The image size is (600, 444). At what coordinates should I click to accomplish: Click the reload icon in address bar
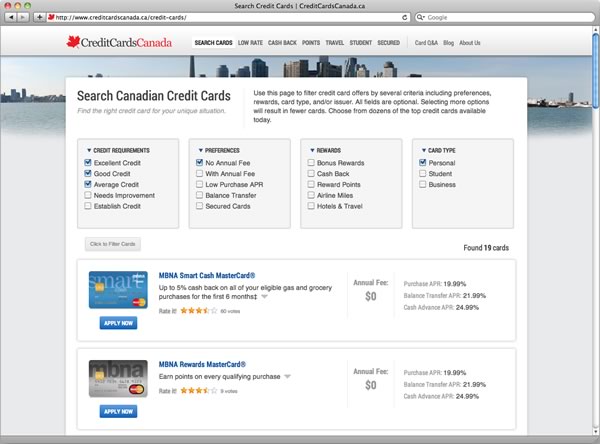click(404, 18)
